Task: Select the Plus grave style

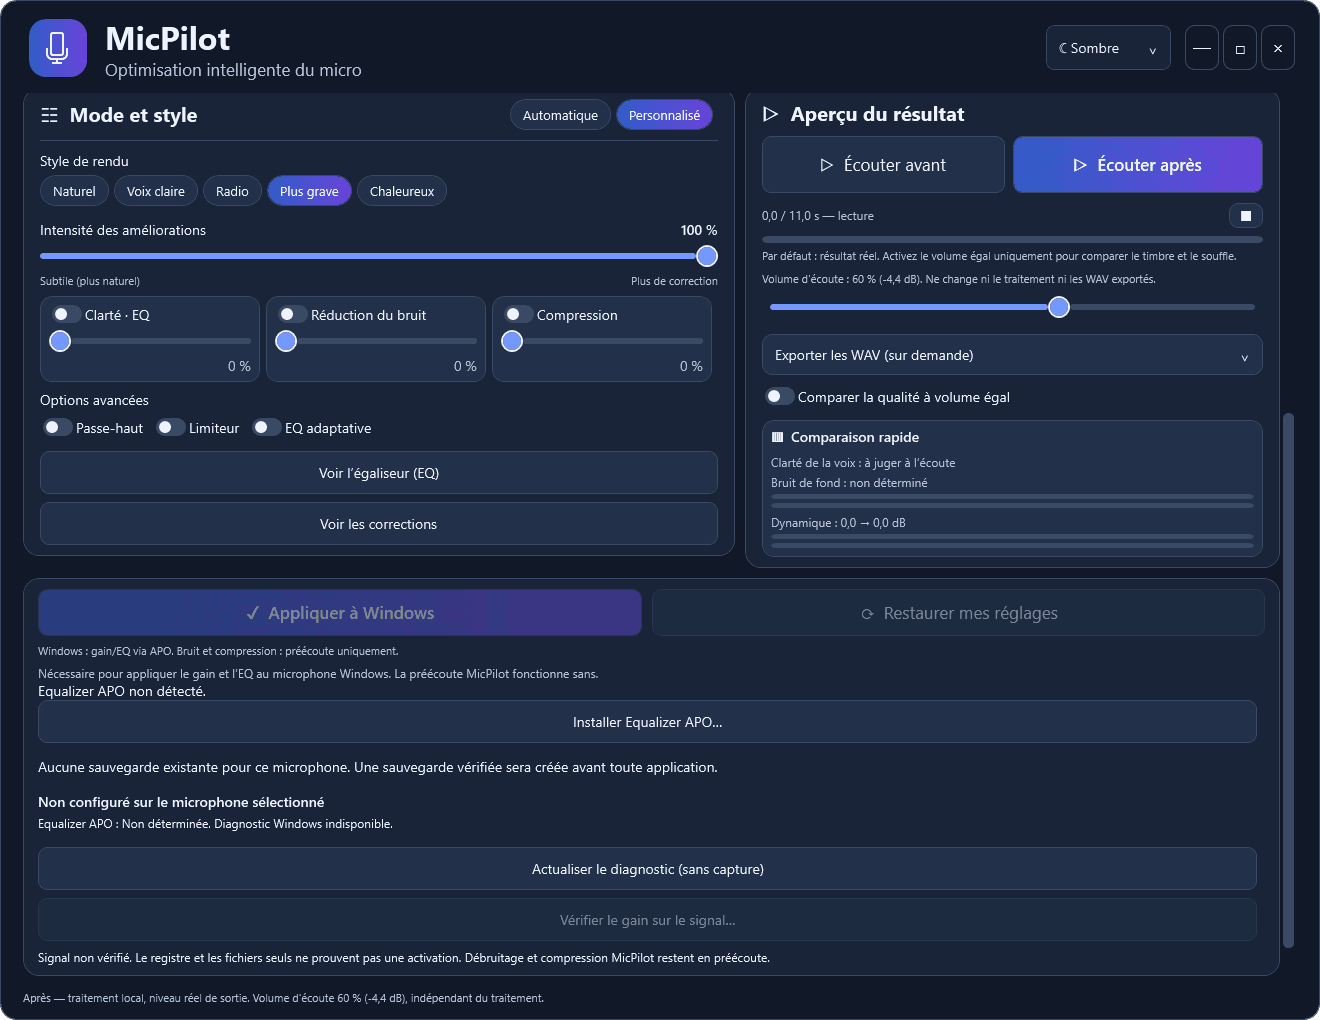Action: point(309,191)
